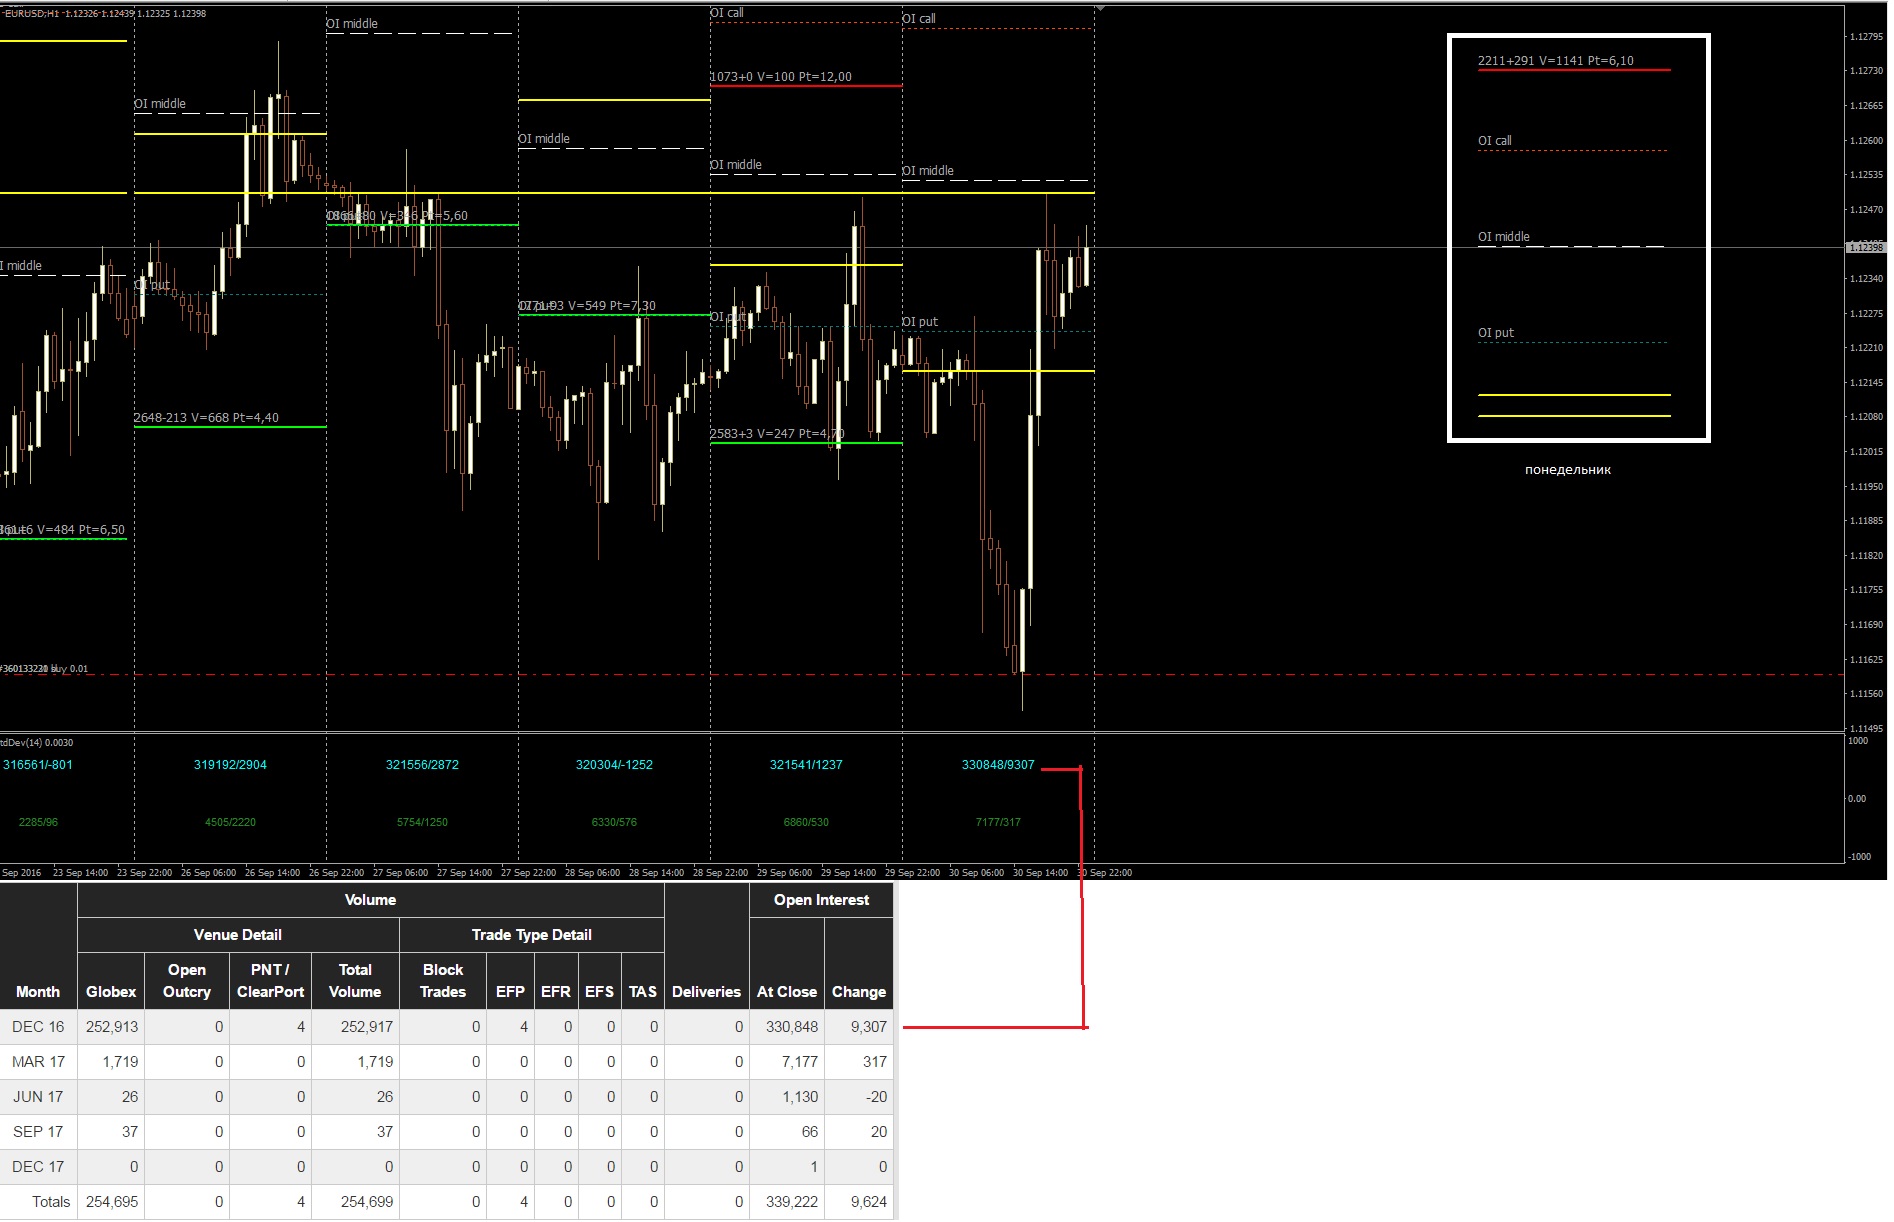The image size is (1894, 1222).
Task: Click the 30 Sep 14:00 time axis label
Action: tap(1040, 873)
